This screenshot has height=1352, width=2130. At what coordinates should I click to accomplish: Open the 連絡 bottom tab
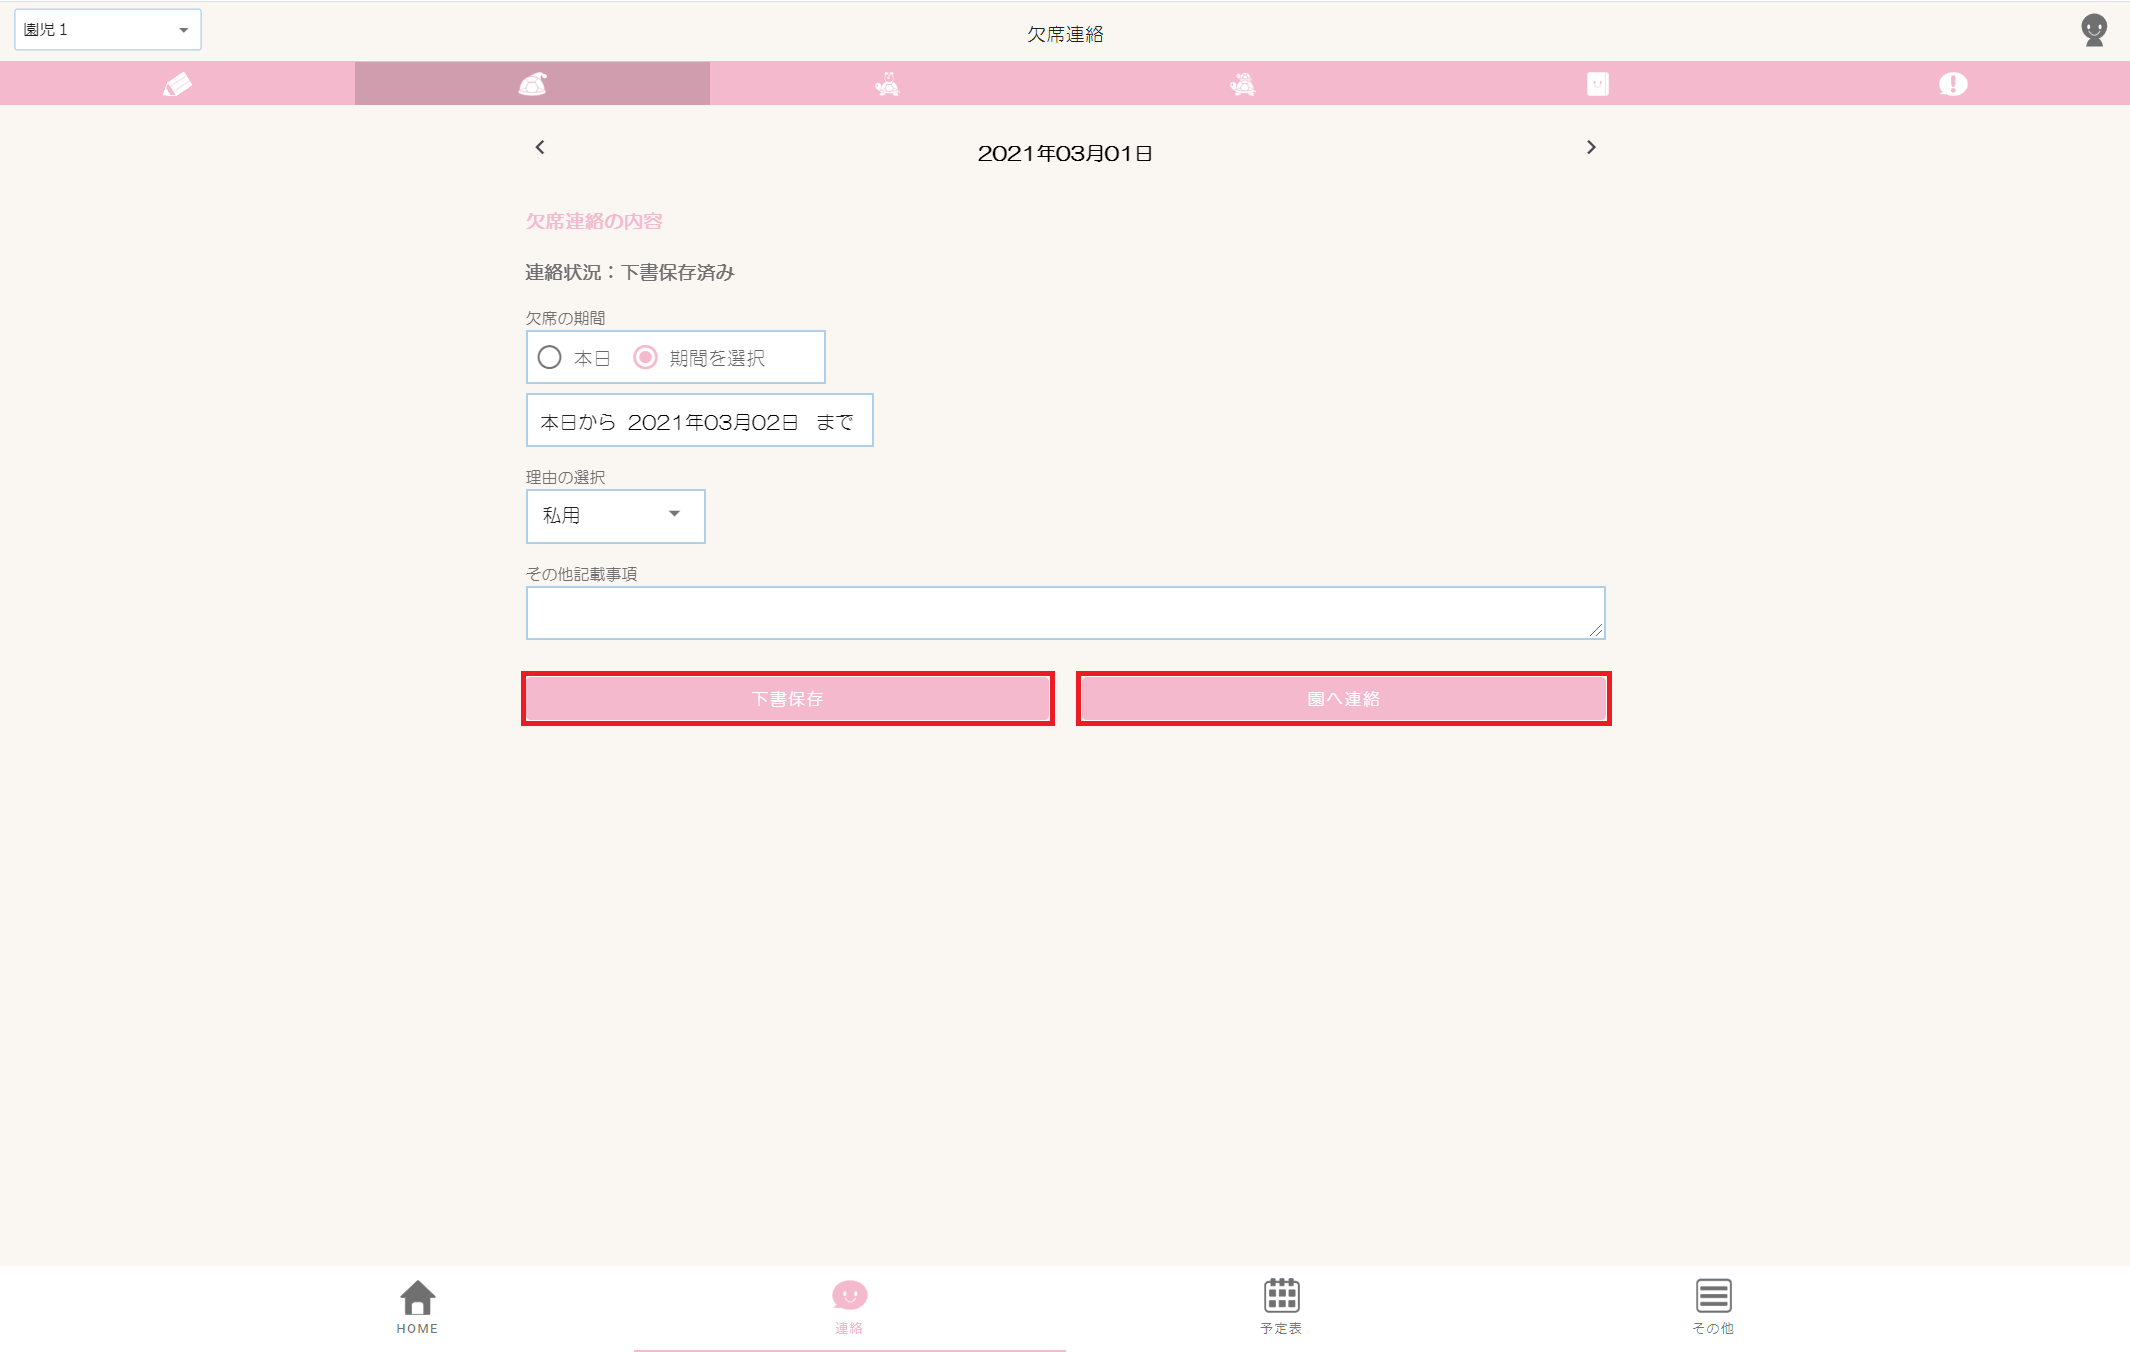coord(849,1307)
